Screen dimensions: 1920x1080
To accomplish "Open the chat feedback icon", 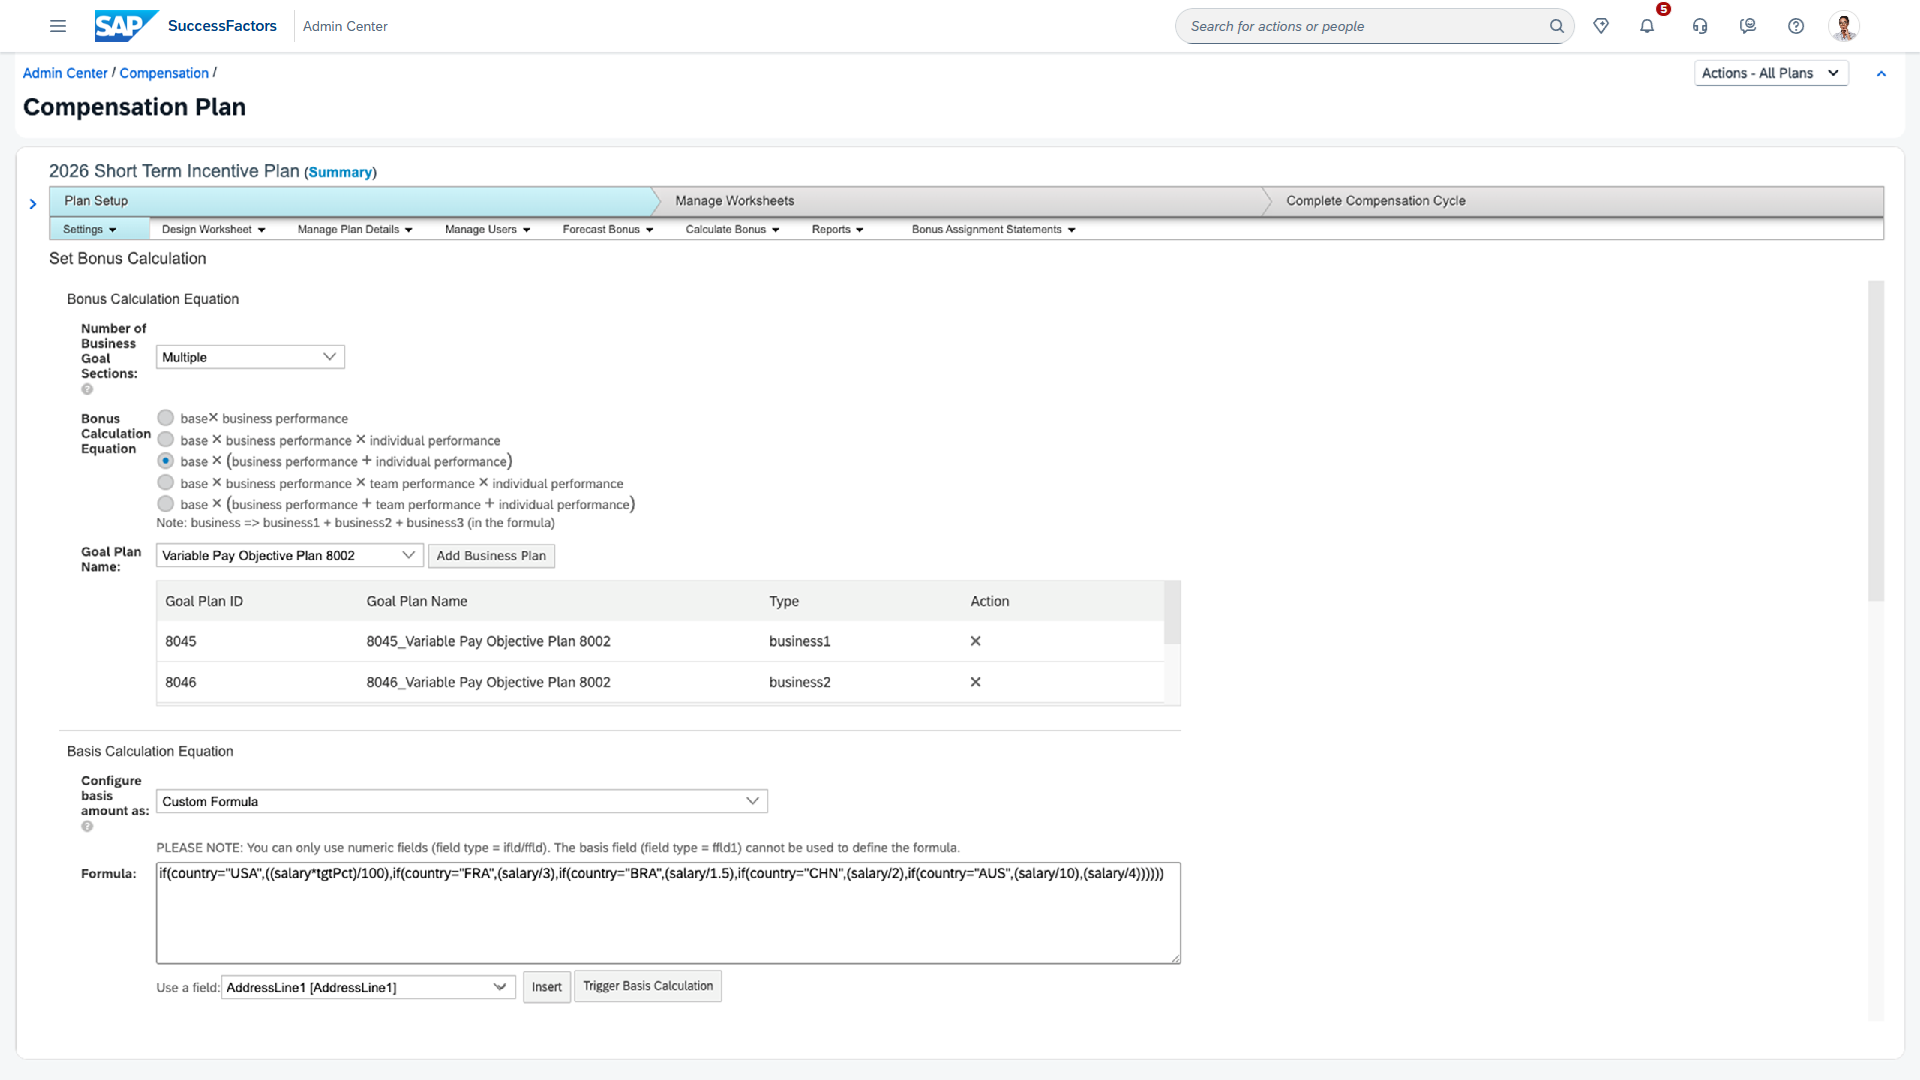I will tap(1748, 26).
